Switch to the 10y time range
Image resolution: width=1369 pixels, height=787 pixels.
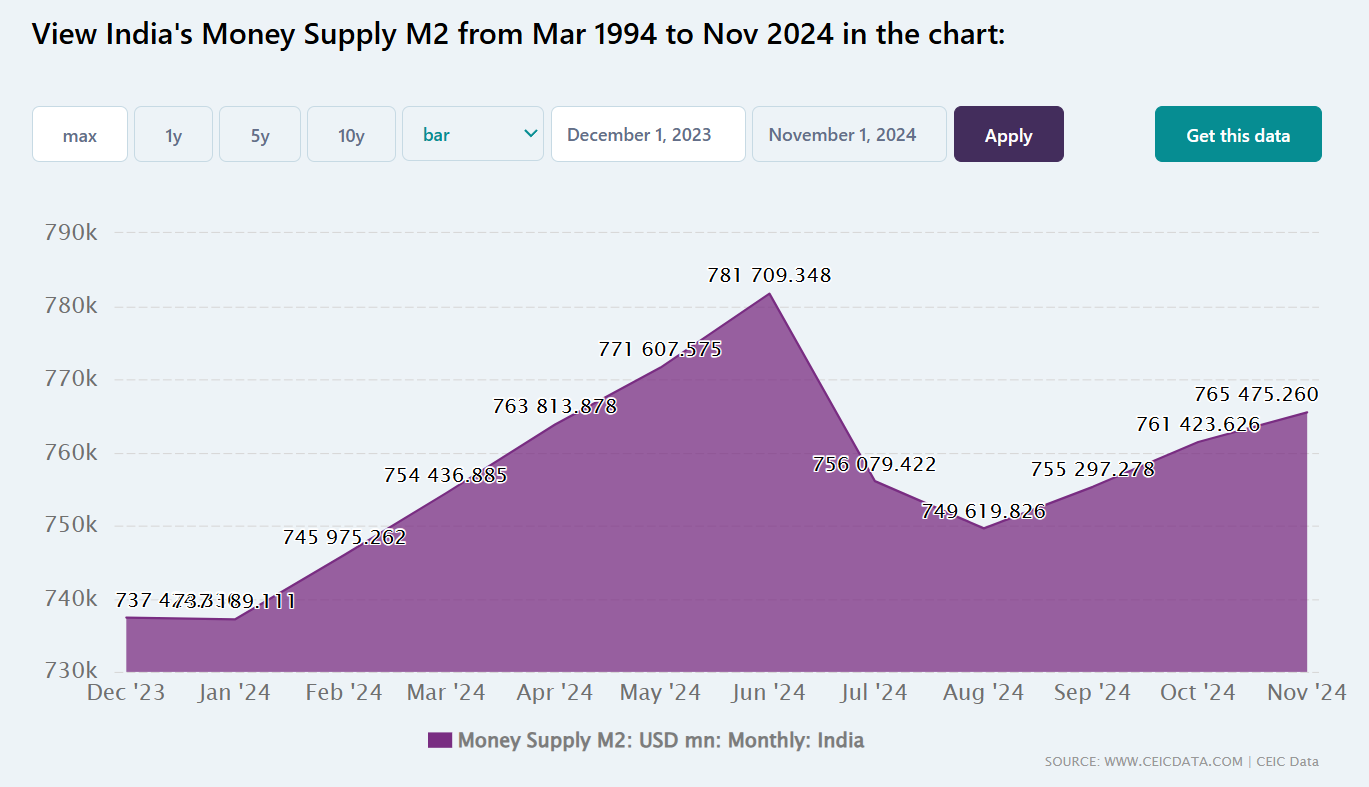[351, 134]
